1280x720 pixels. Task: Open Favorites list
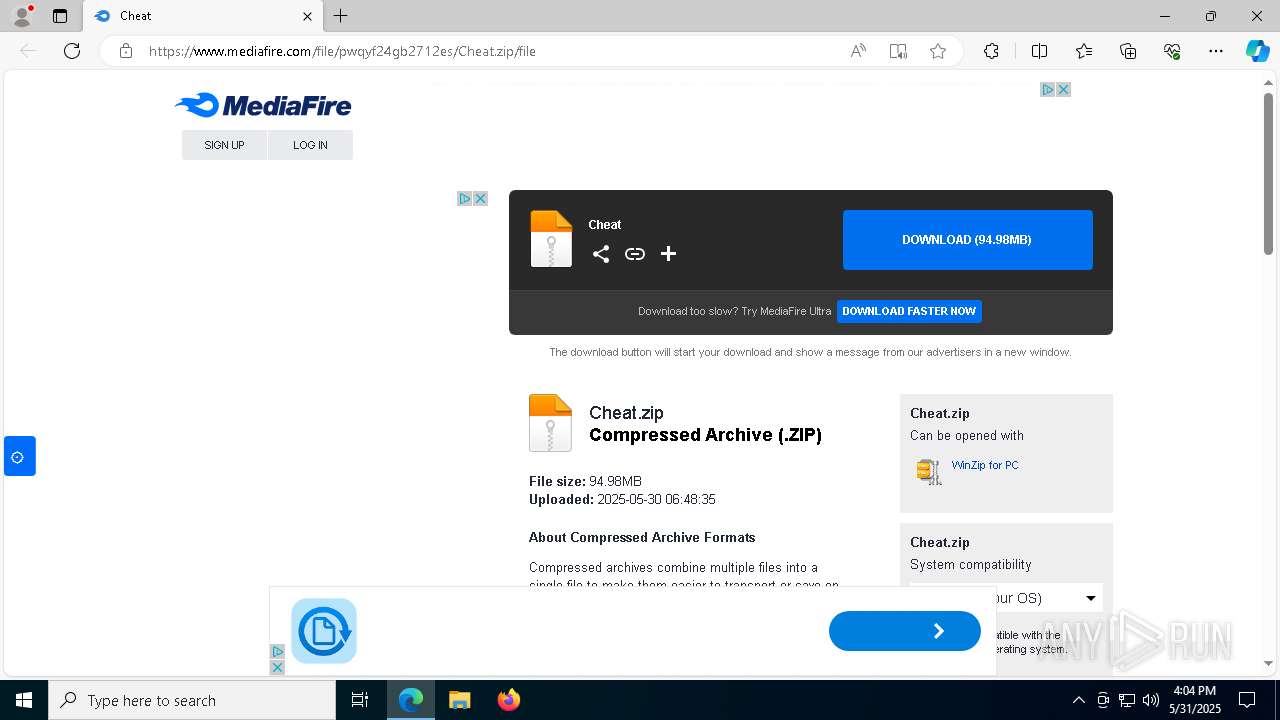(x=1084, y=51)
